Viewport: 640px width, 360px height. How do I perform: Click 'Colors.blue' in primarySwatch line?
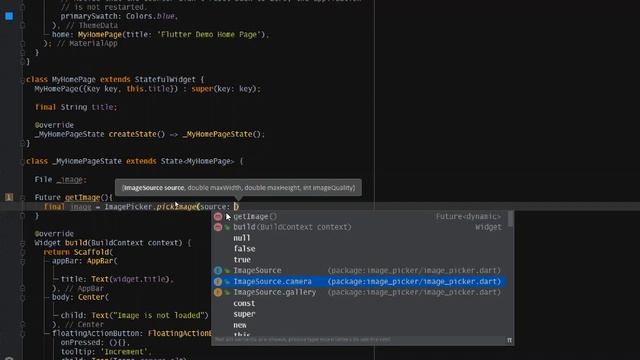(150, 16)
